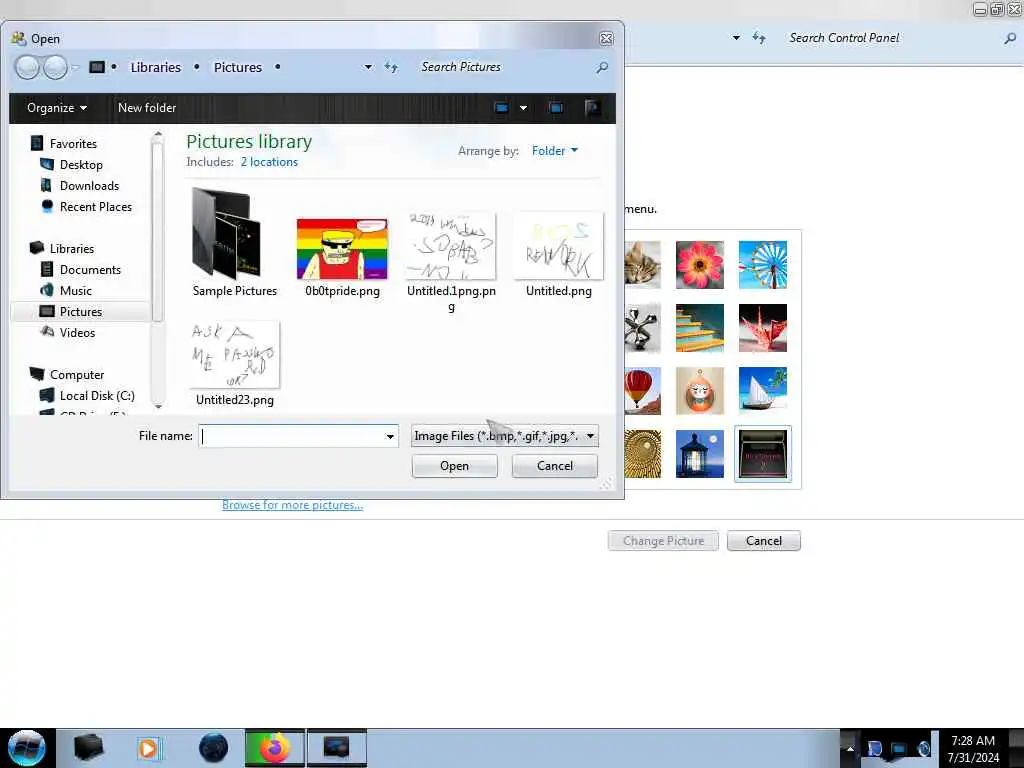This screenshot has width=1024, height=768.
Task: Open the help icon in the toolbar
Action: pos(592,108)
